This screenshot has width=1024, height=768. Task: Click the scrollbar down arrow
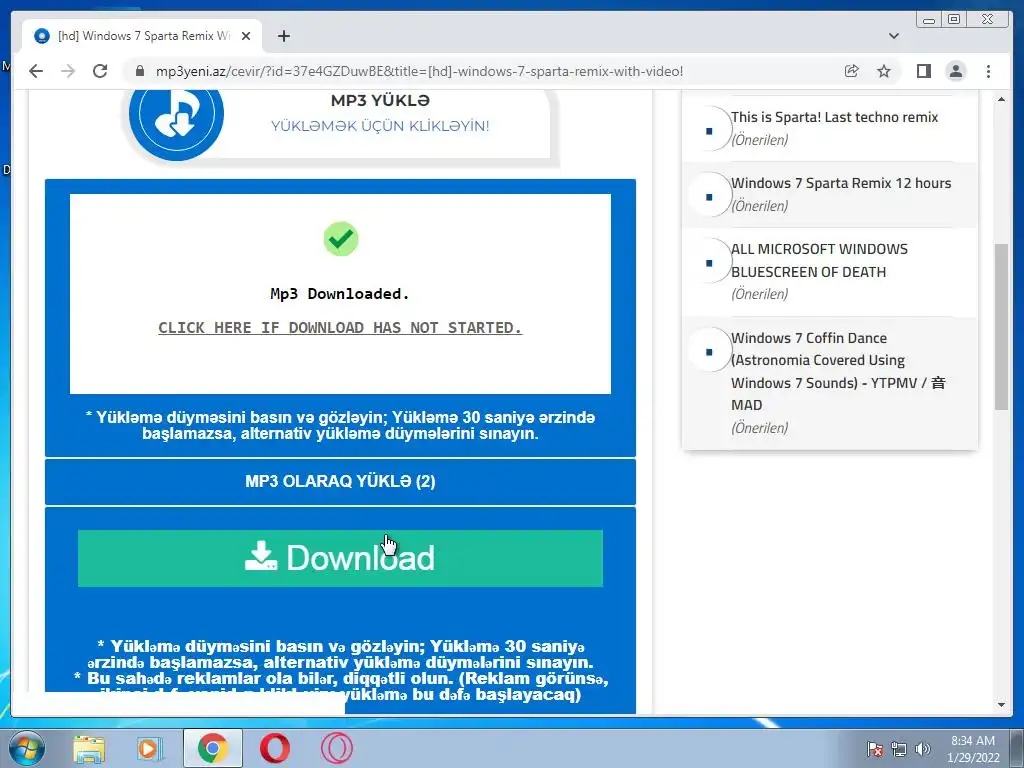(1001, 705)
